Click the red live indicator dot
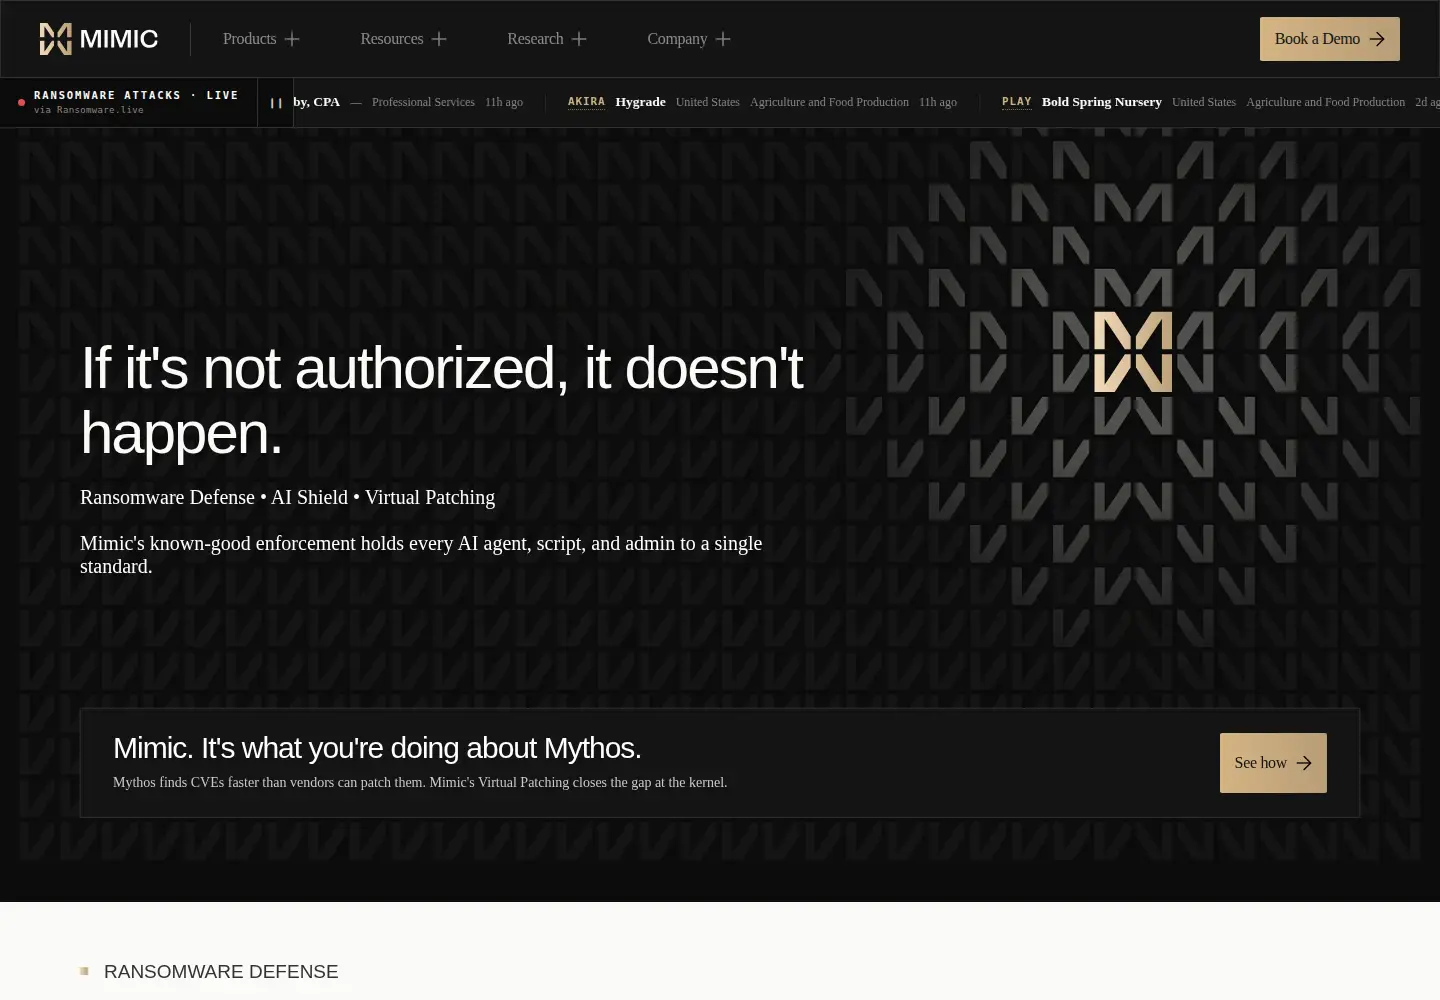1440x1000 pixels. 21,102
